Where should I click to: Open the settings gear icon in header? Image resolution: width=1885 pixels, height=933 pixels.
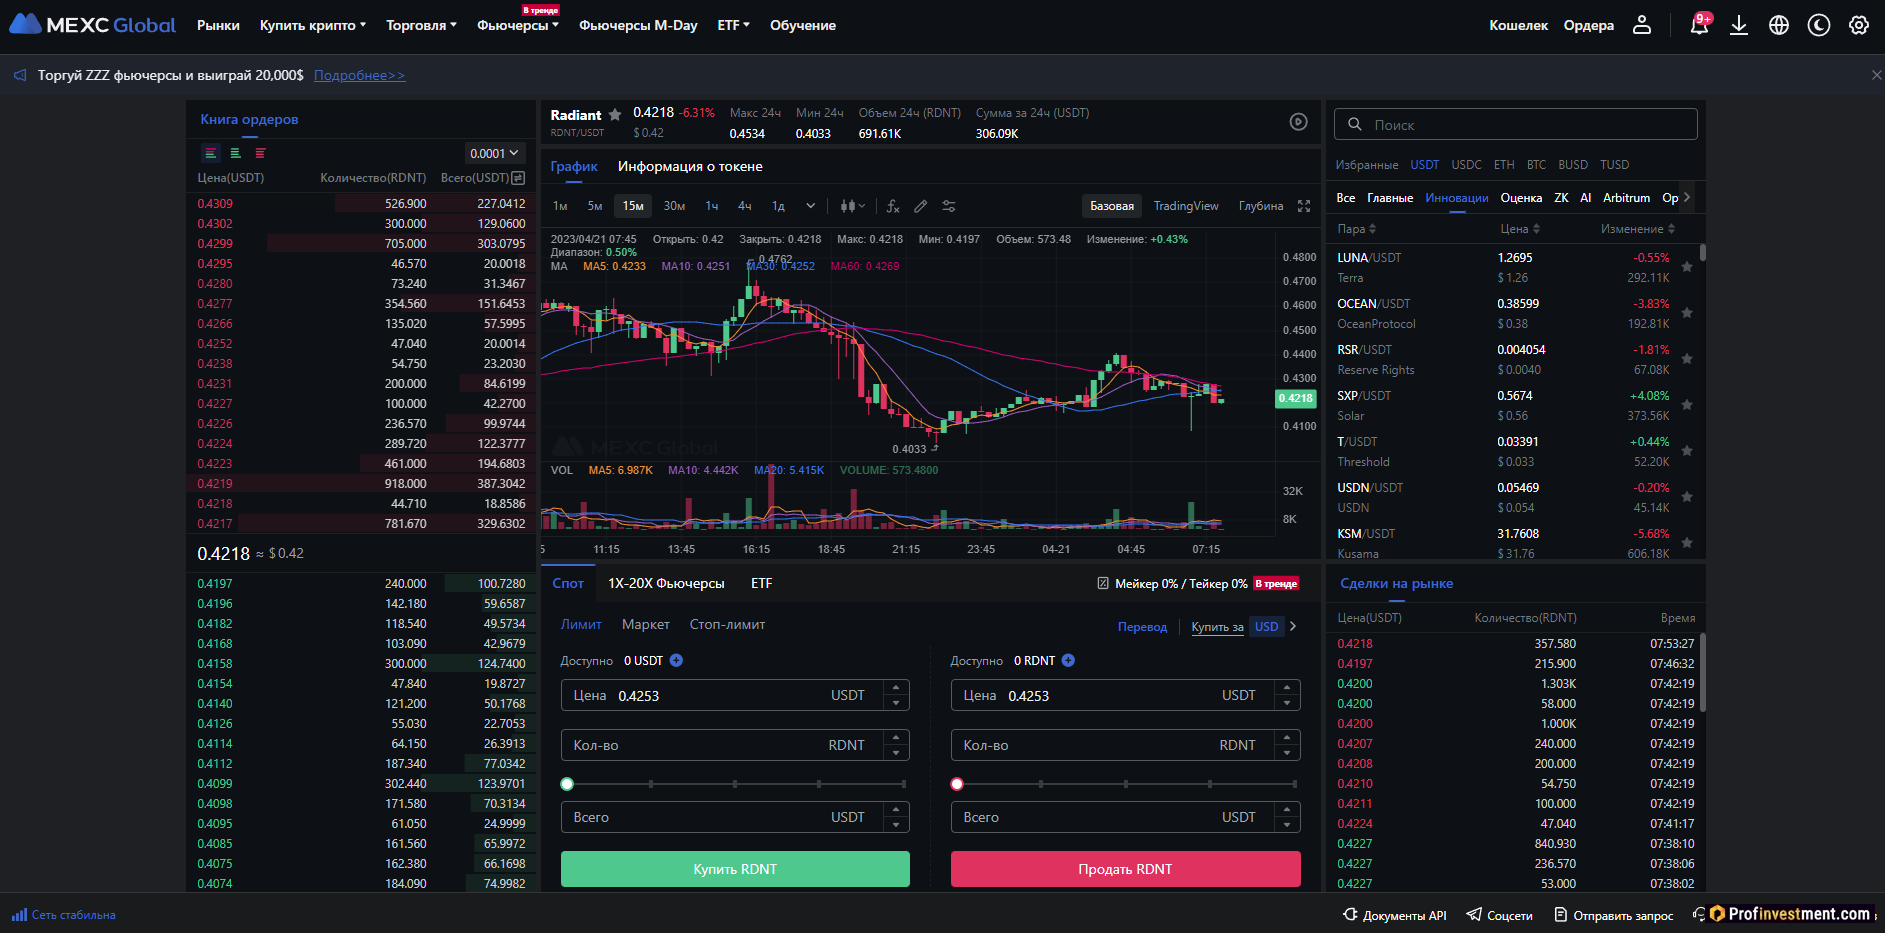point(1859,25)
